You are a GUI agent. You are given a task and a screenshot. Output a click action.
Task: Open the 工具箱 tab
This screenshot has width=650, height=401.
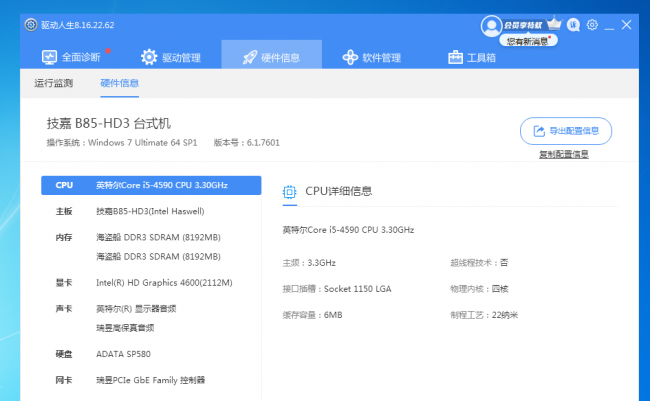(472, 57)
